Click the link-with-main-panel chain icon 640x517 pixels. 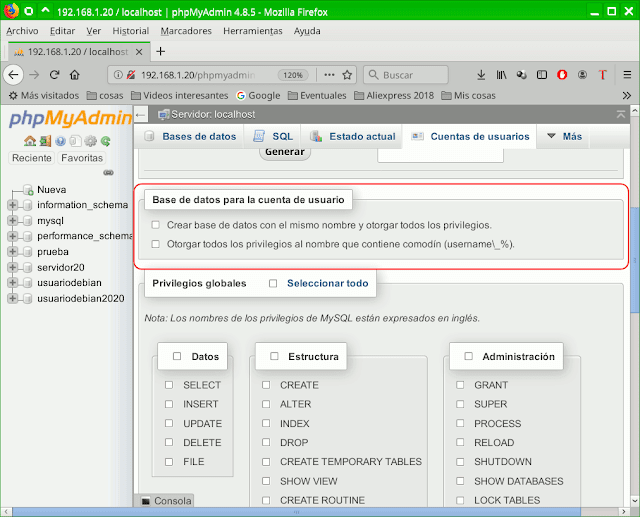click(x=108, y=173)
